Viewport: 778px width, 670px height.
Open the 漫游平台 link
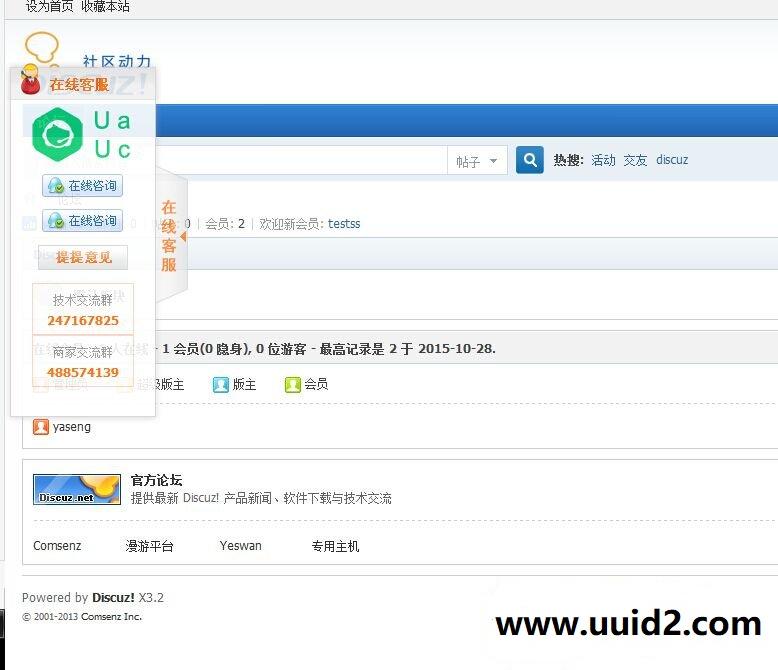tap(149, 546)
